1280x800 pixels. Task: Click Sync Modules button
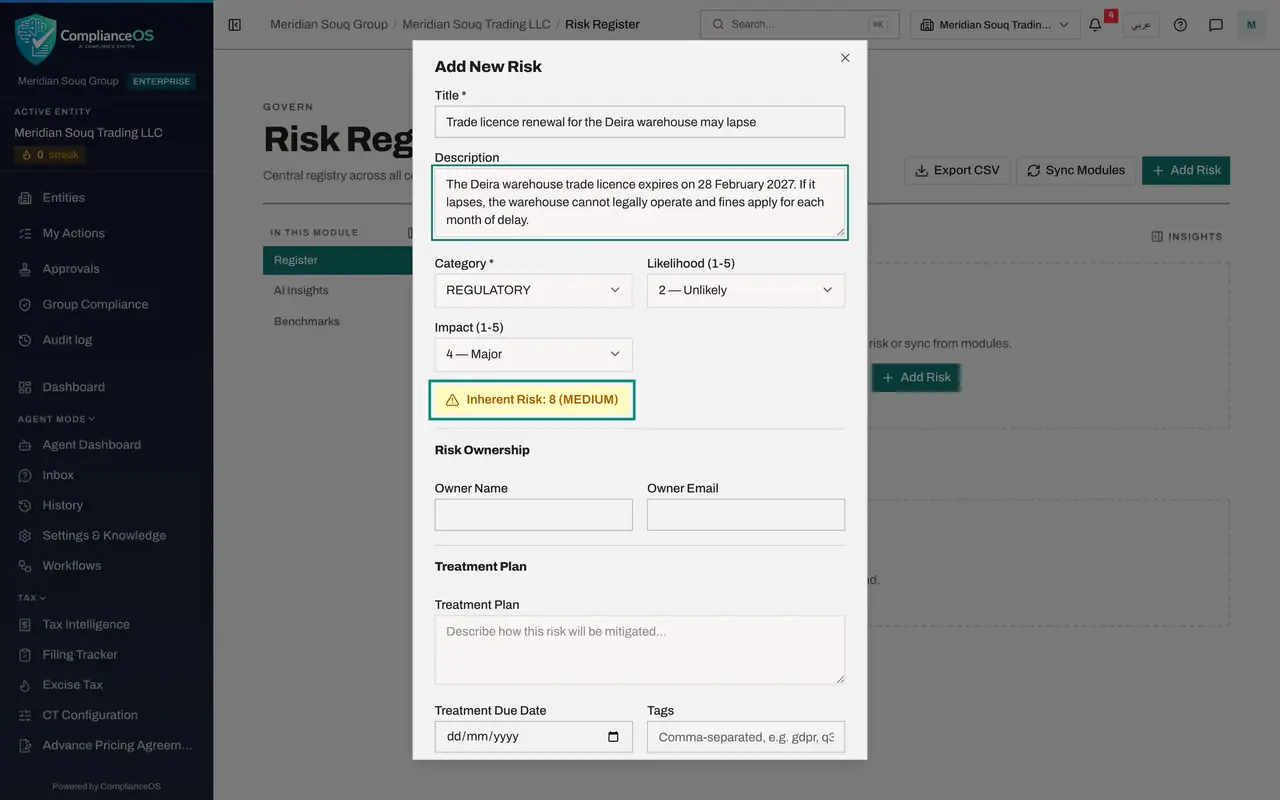1075,170
